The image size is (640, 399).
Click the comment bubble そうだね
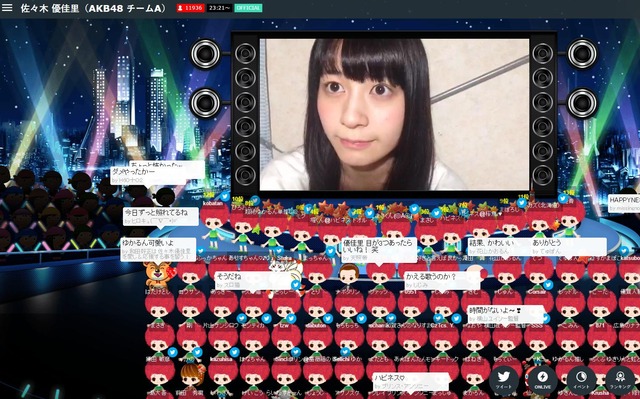[253, 280]
